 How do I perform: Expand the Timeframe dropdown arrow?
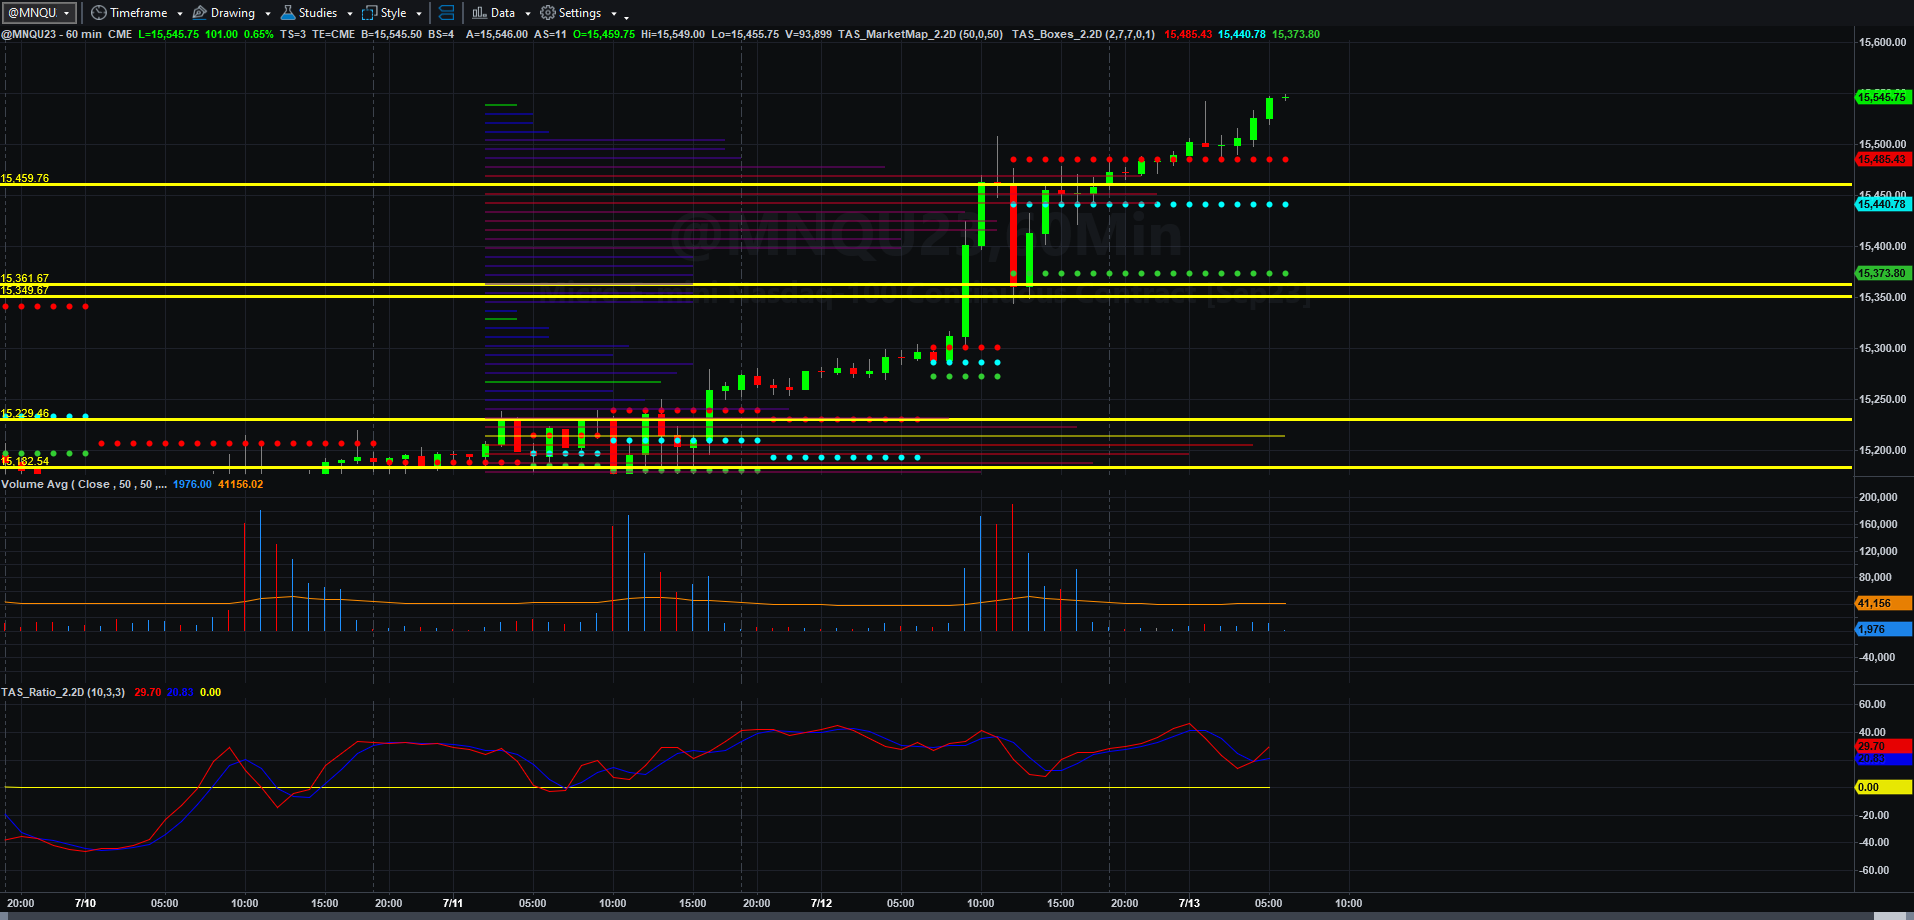(x=180, y=14)
